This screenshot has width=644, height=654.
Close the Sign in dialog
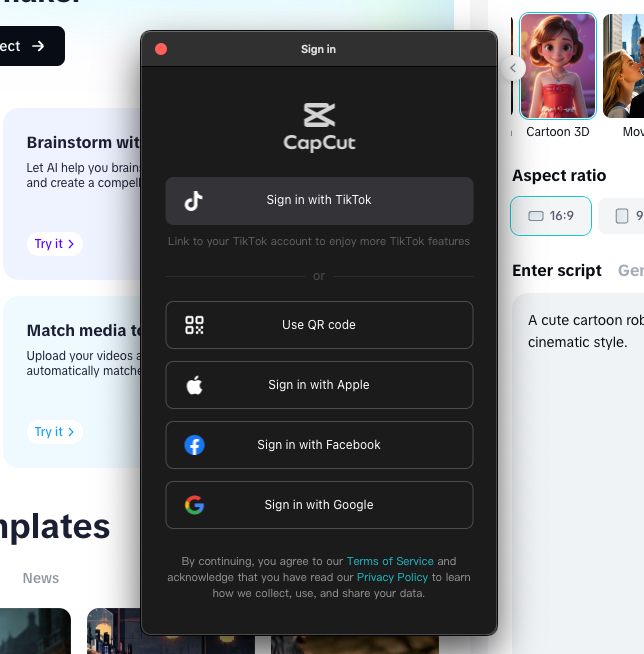click(x=161, y=49)
